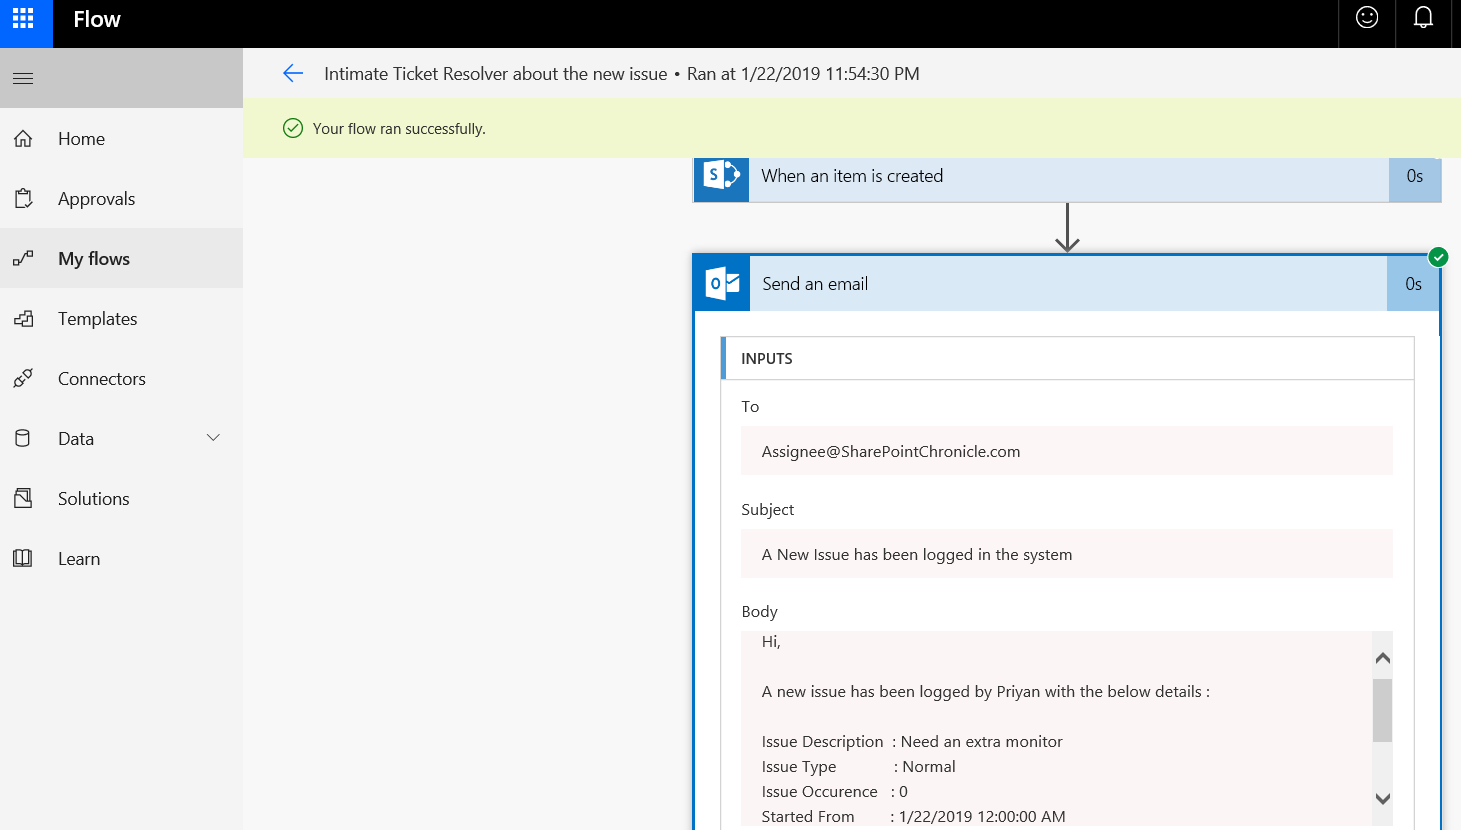
Task: Click the Data database icon
Action: tap(23, 439)
